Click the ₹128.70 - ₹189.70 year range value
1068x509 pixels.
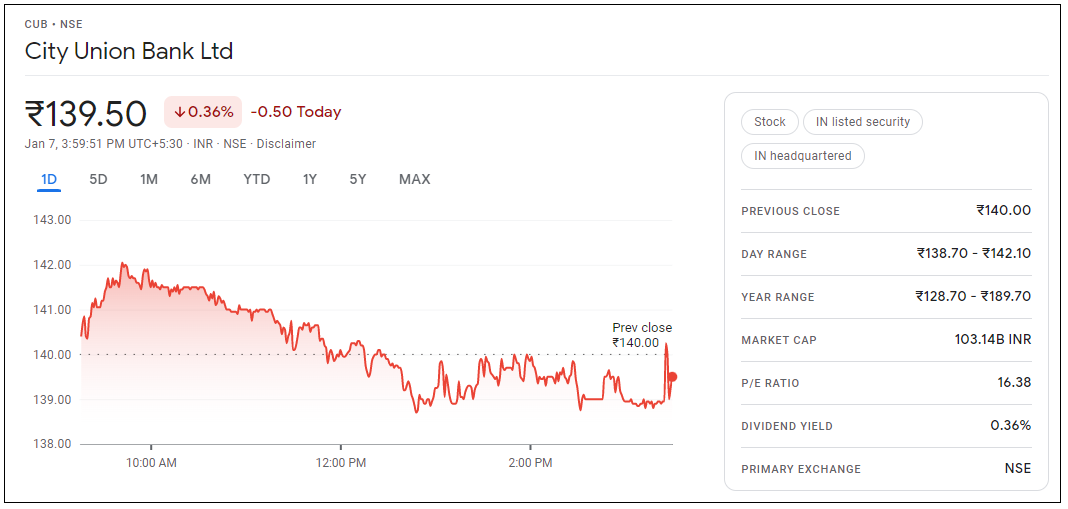[x=973, y=296]
